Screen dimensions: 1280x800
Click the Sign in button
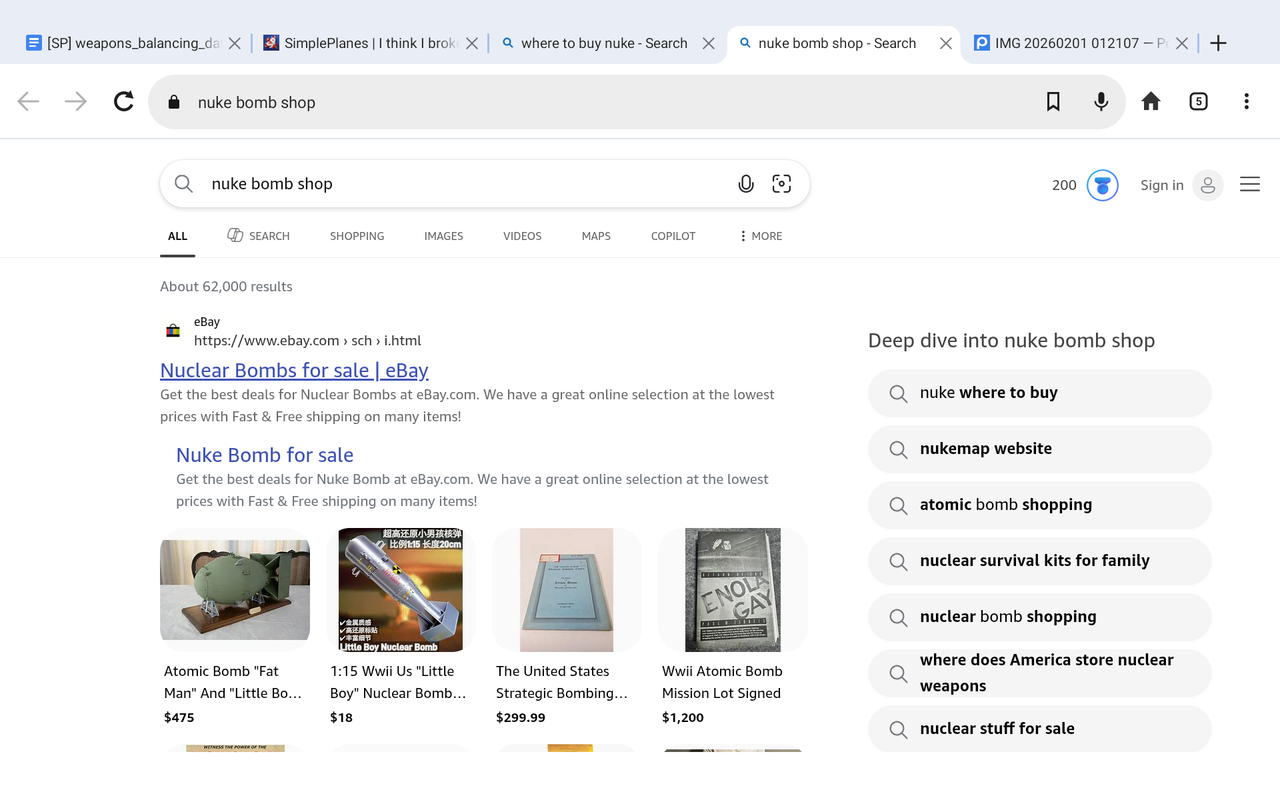1181,185
